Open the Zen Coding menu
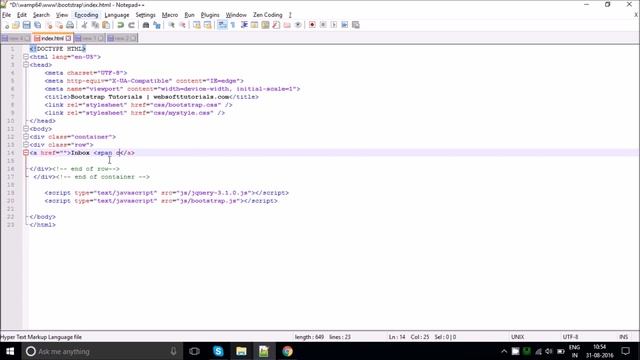Screen dimensions: 640x360 [268, 15]
